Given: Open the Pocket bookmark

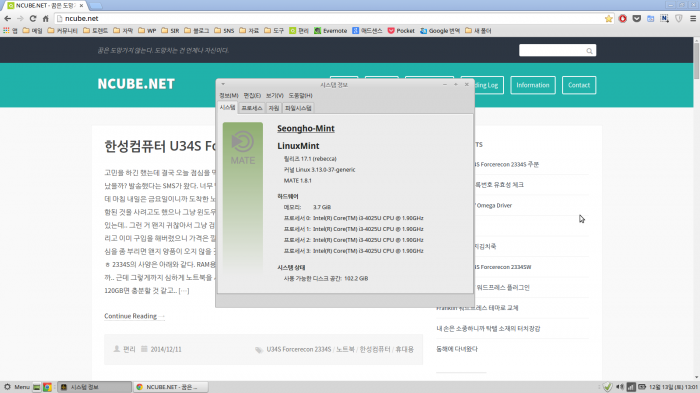Looking at the screenshot, I should point(401,31).
